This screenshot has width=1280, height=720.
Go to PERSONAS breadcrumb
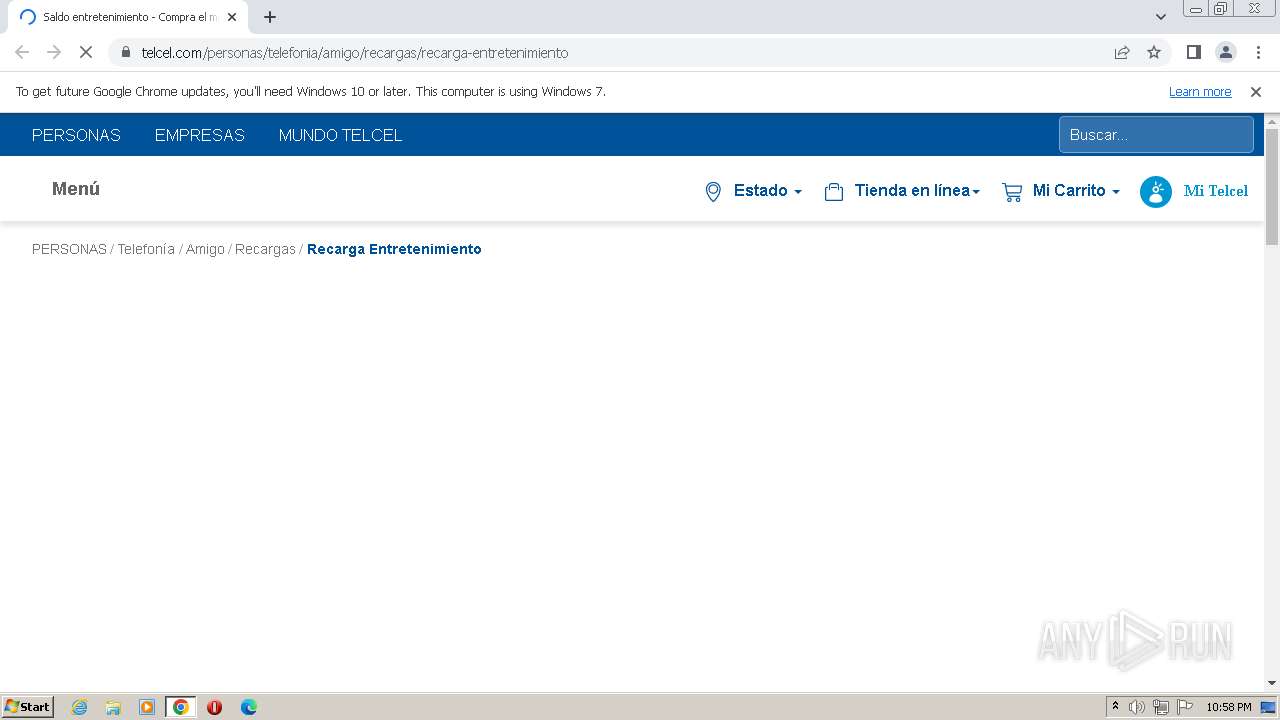click(x=69, y=249)
